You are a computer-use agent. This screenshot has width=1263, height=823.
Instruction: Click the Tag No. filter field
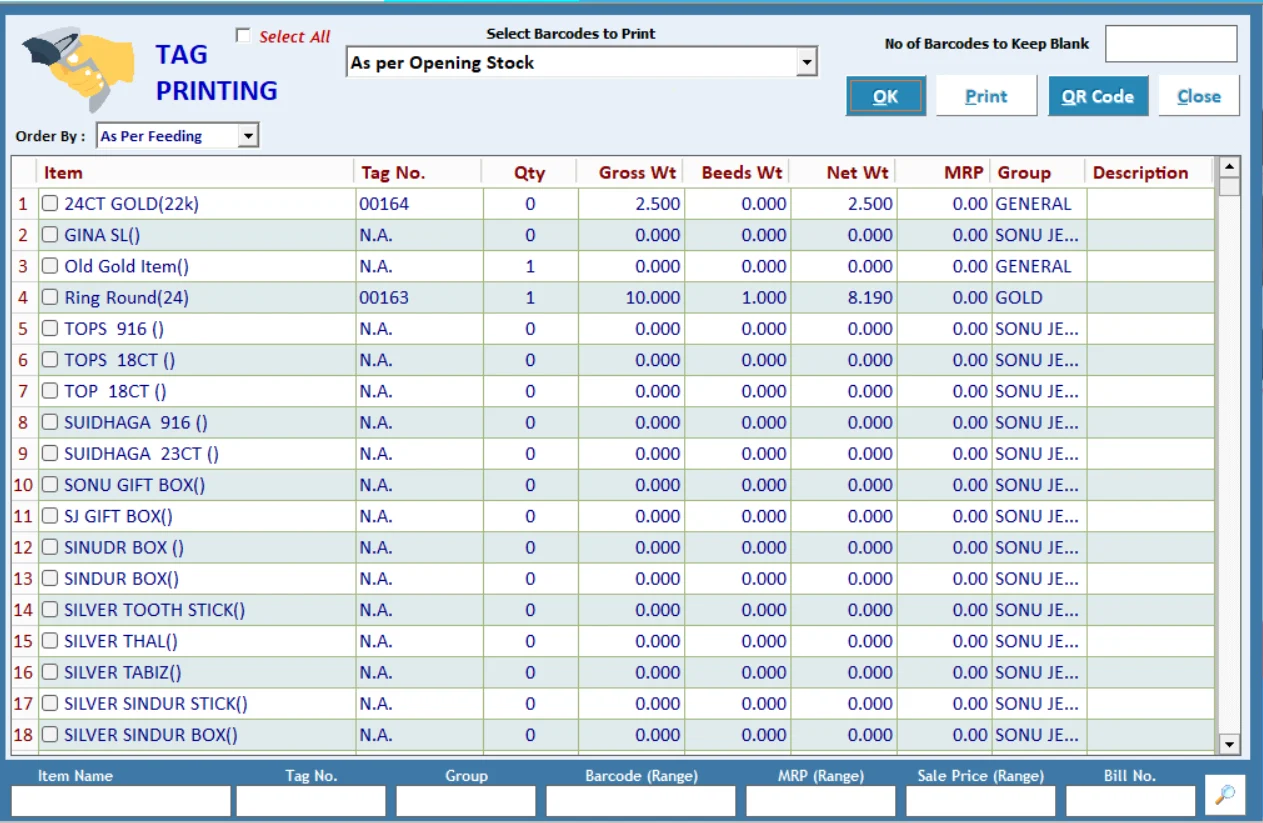[311, 801]
